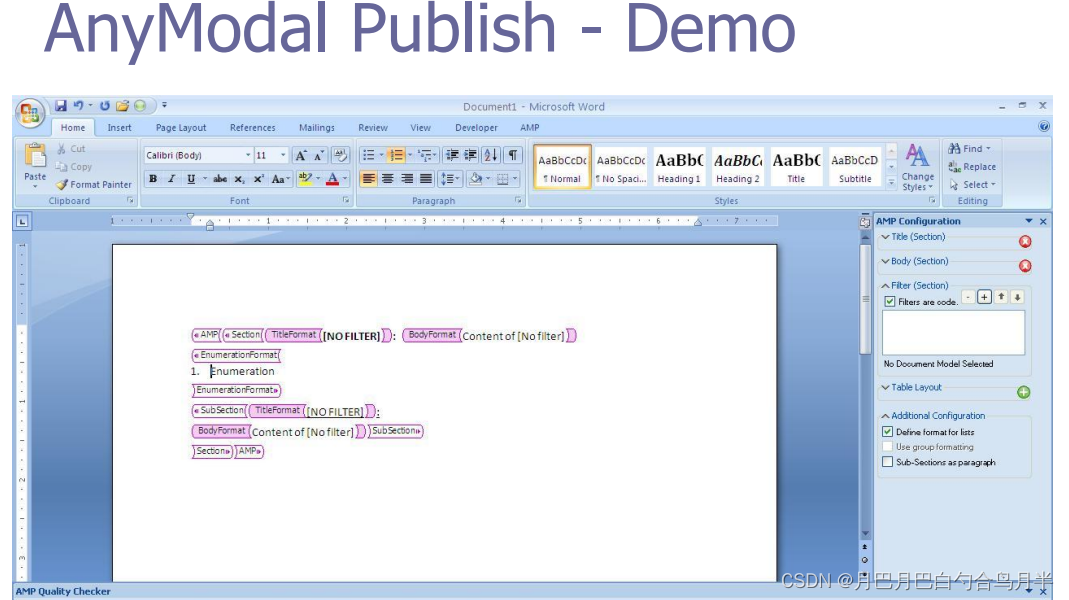Viewport: 1069px width, 600px height.
Task: Click the Office button orb
Action: pos(29,113)
